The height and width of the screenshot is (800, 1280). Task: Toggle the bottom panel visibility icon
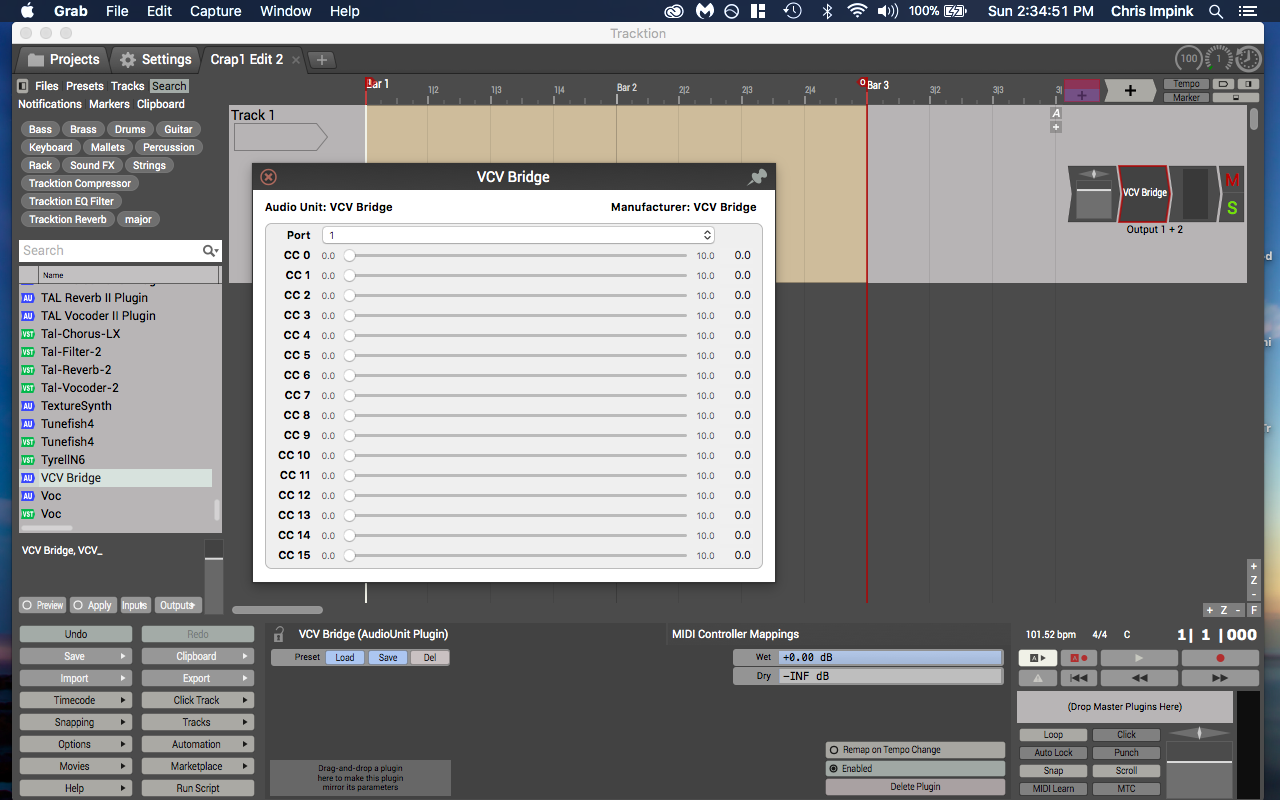pos(1235,97)
